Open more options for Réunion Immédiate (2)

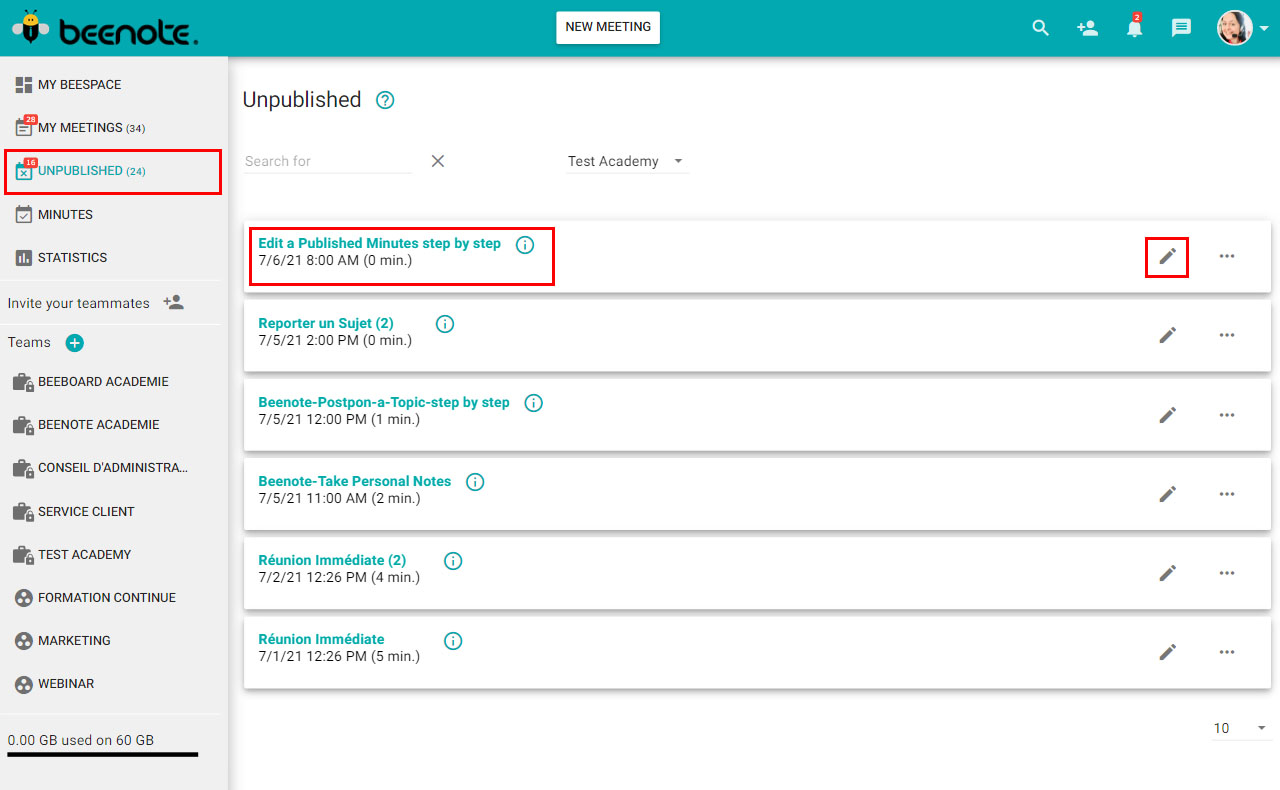(x=1227, y=572)
